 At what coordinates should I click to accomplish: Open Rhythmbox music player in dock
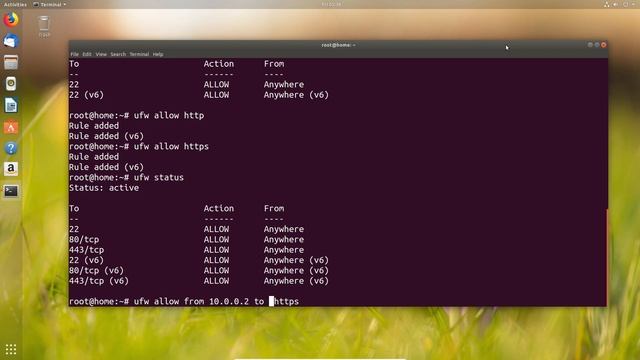tap(11, 84)
